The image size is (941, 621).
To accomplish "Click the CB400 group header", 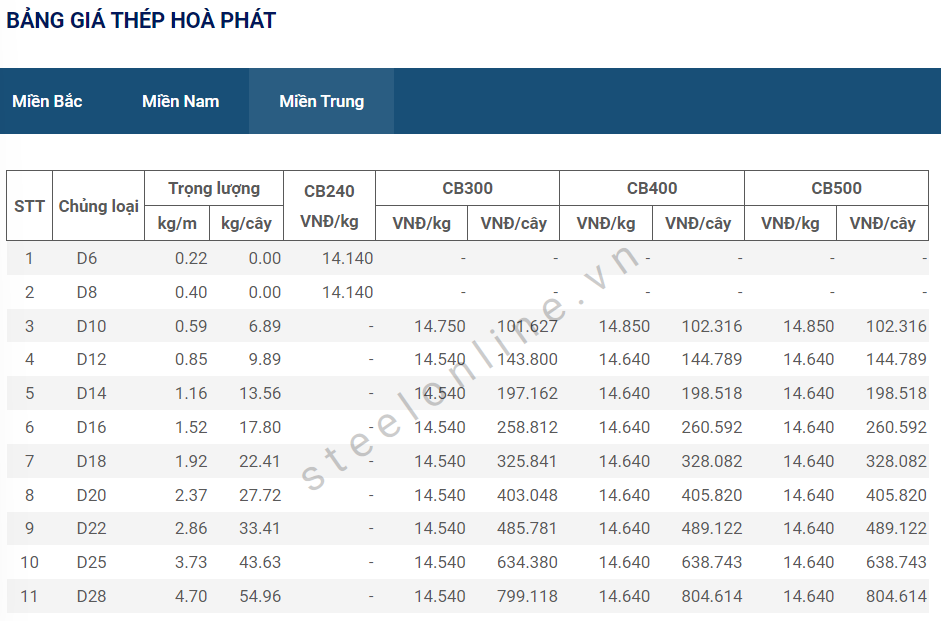I will click(652, 188).
